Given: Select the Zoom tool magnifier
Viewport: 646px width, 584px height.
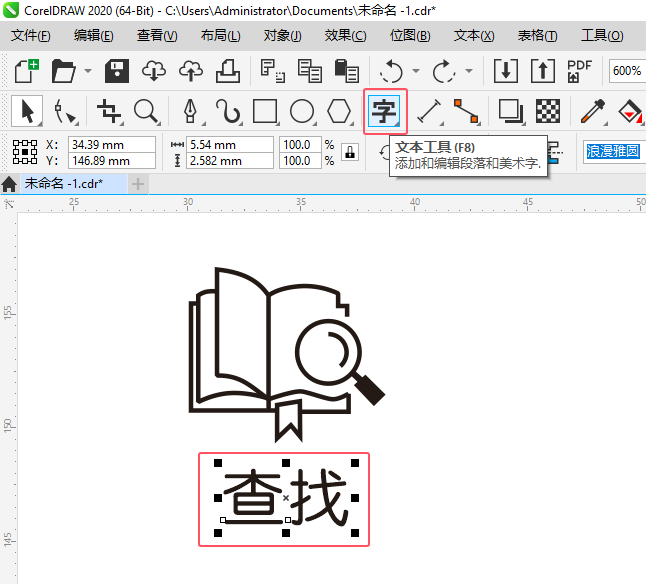Looking at the screenshot, I should 146,111.
